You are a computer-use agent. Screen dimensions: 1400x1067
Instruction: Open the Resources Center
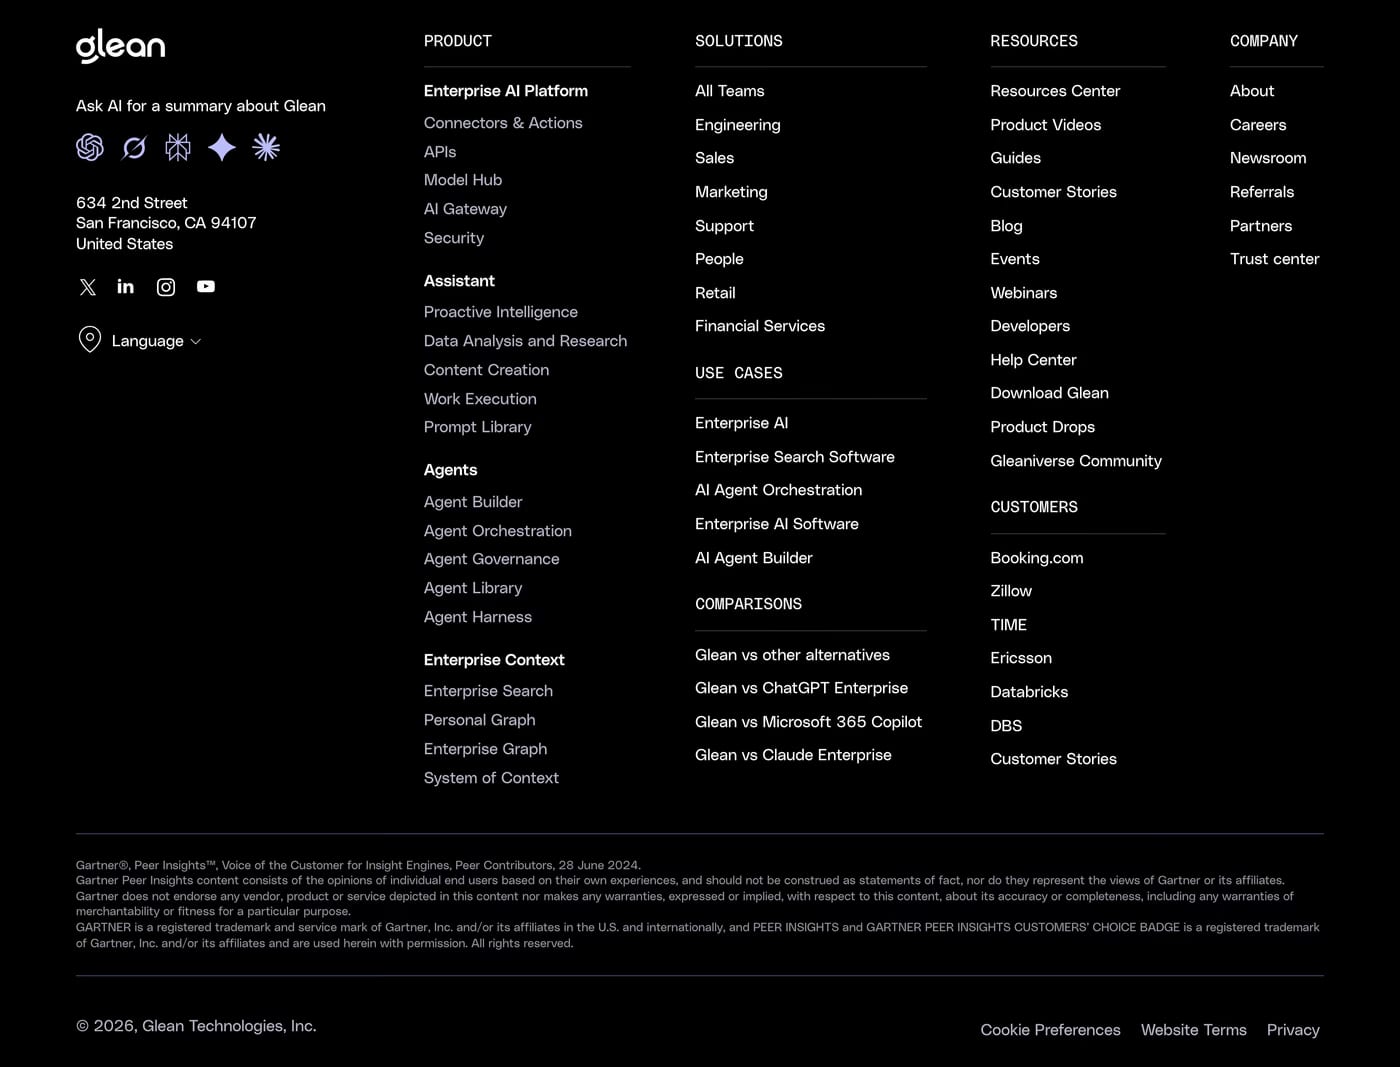pos(1055,91)
